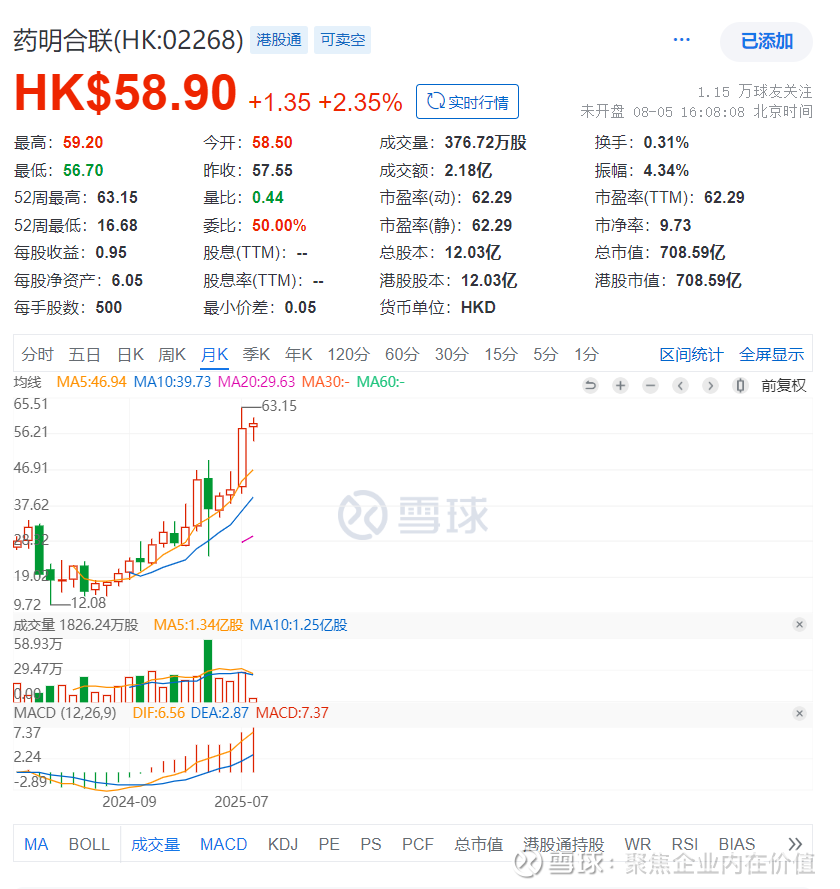Expand more indicators with double chevron
Screen dimensions: 840x889
pyautogui.click(x=795, y=844)
